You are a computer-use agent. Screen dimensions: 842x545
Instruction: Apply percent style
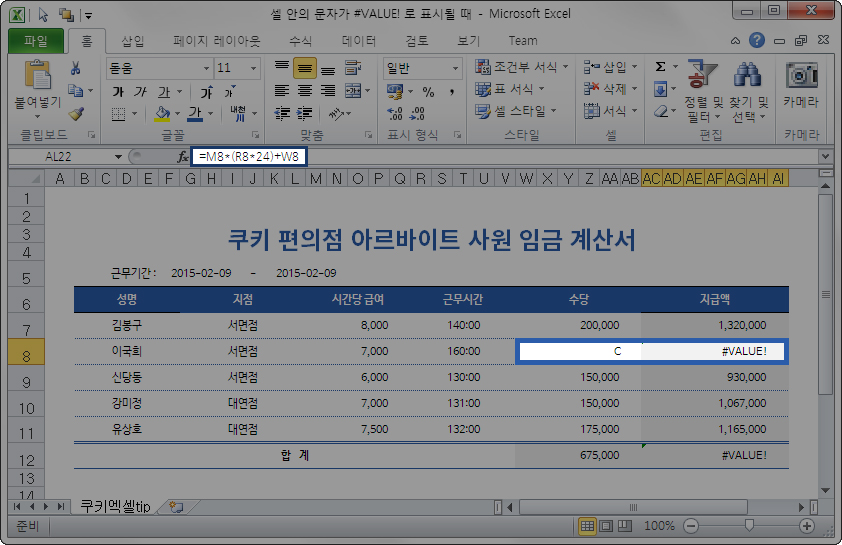point(428,92)
